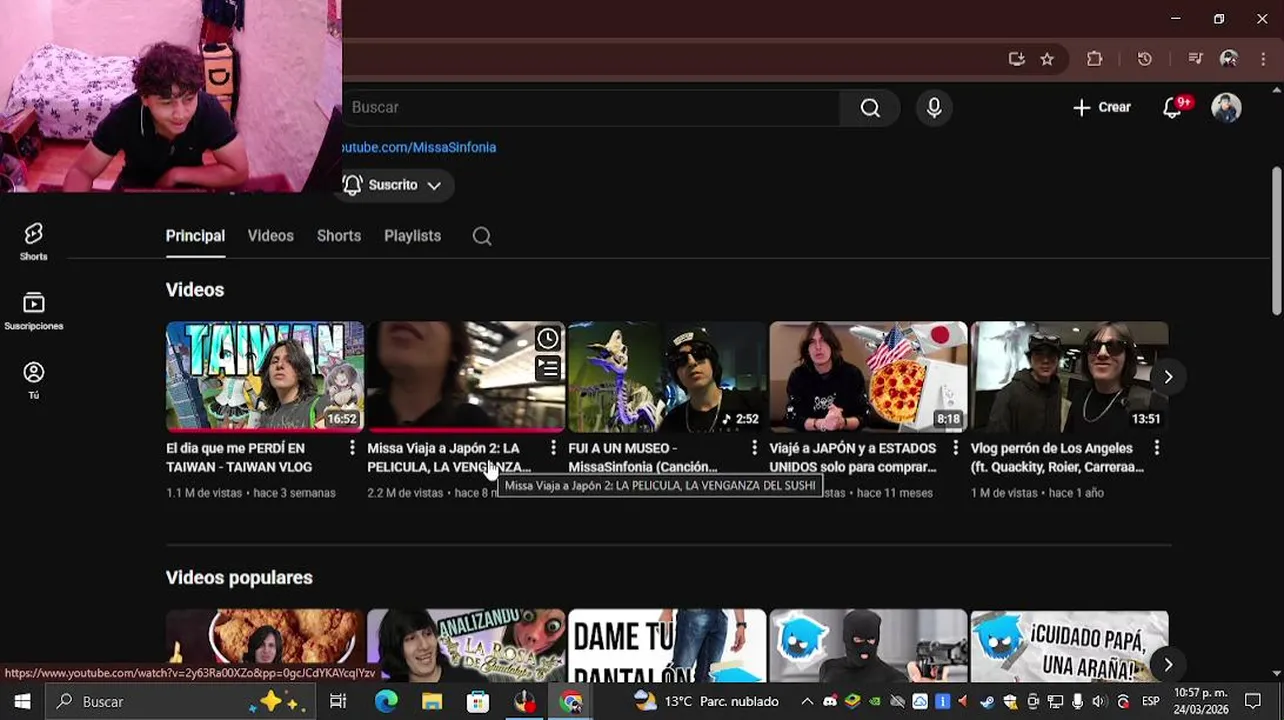Click the Windows Start button
Screen dimensions: 1284x720
pyautogui.click(x=22, y=701)
